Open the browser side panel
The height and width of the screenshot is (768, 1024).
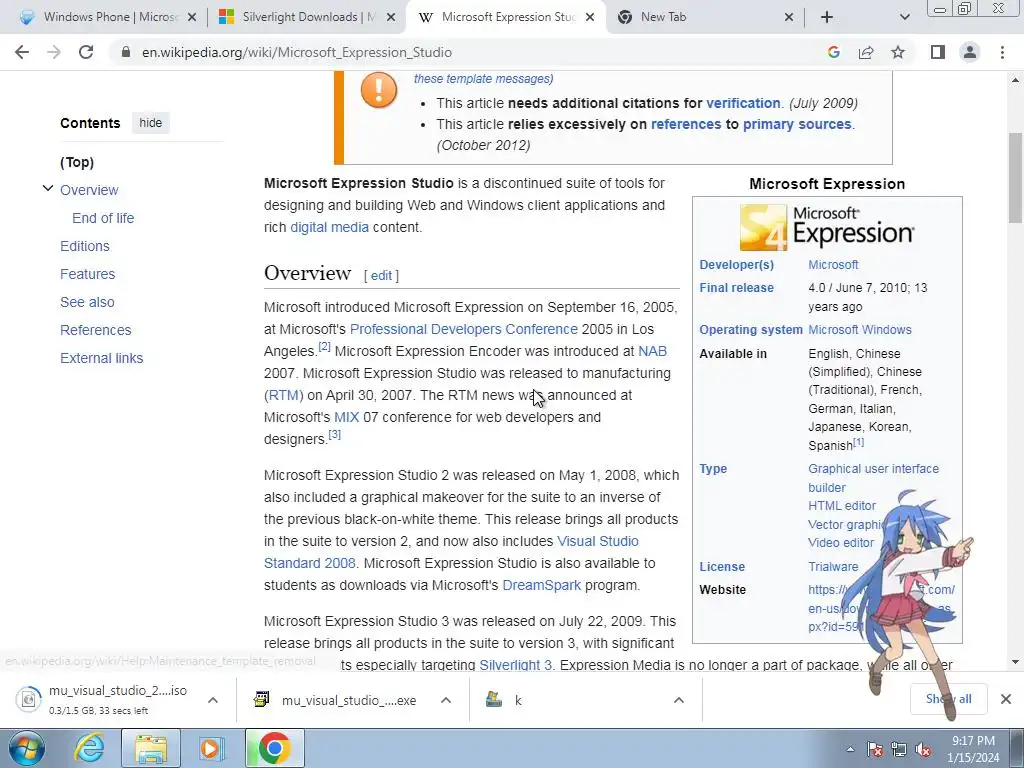tap(938, 52)
